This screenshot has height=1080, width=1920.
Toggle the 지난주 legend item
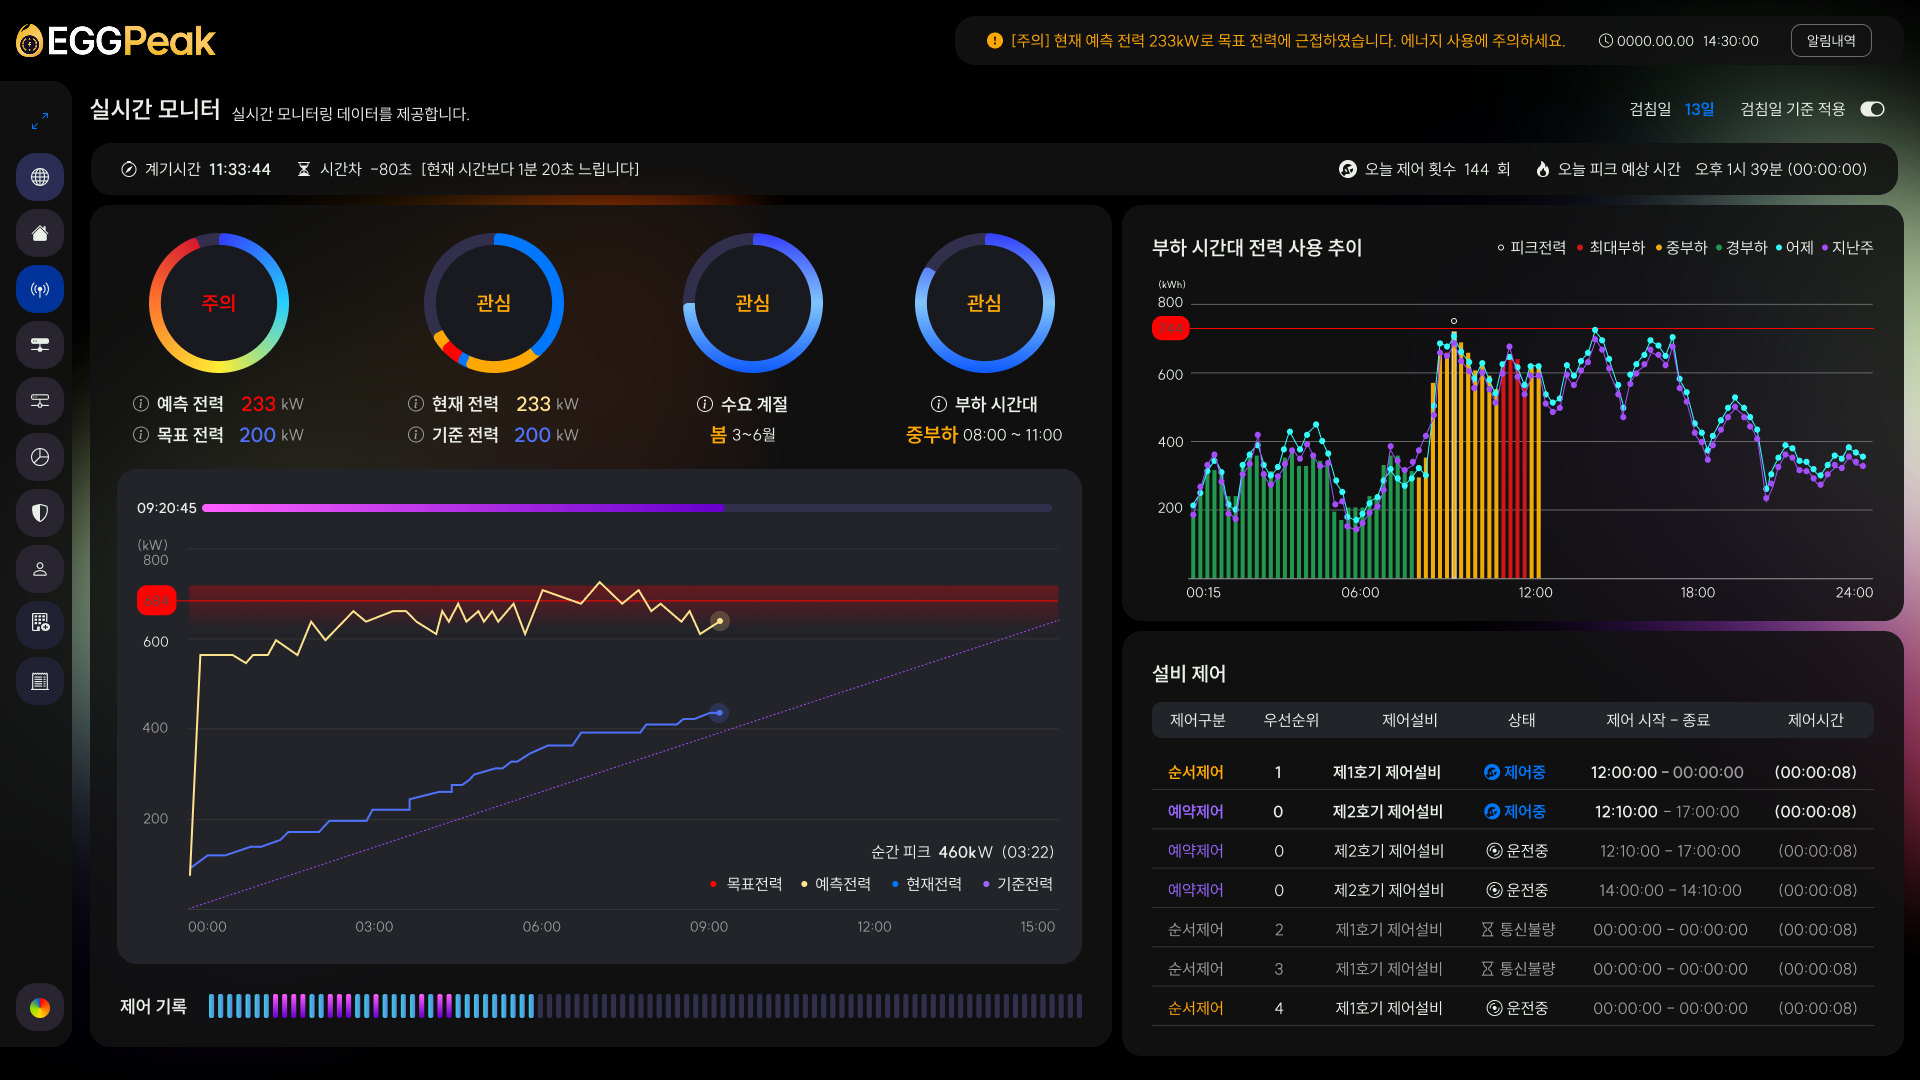(1848, 248)
